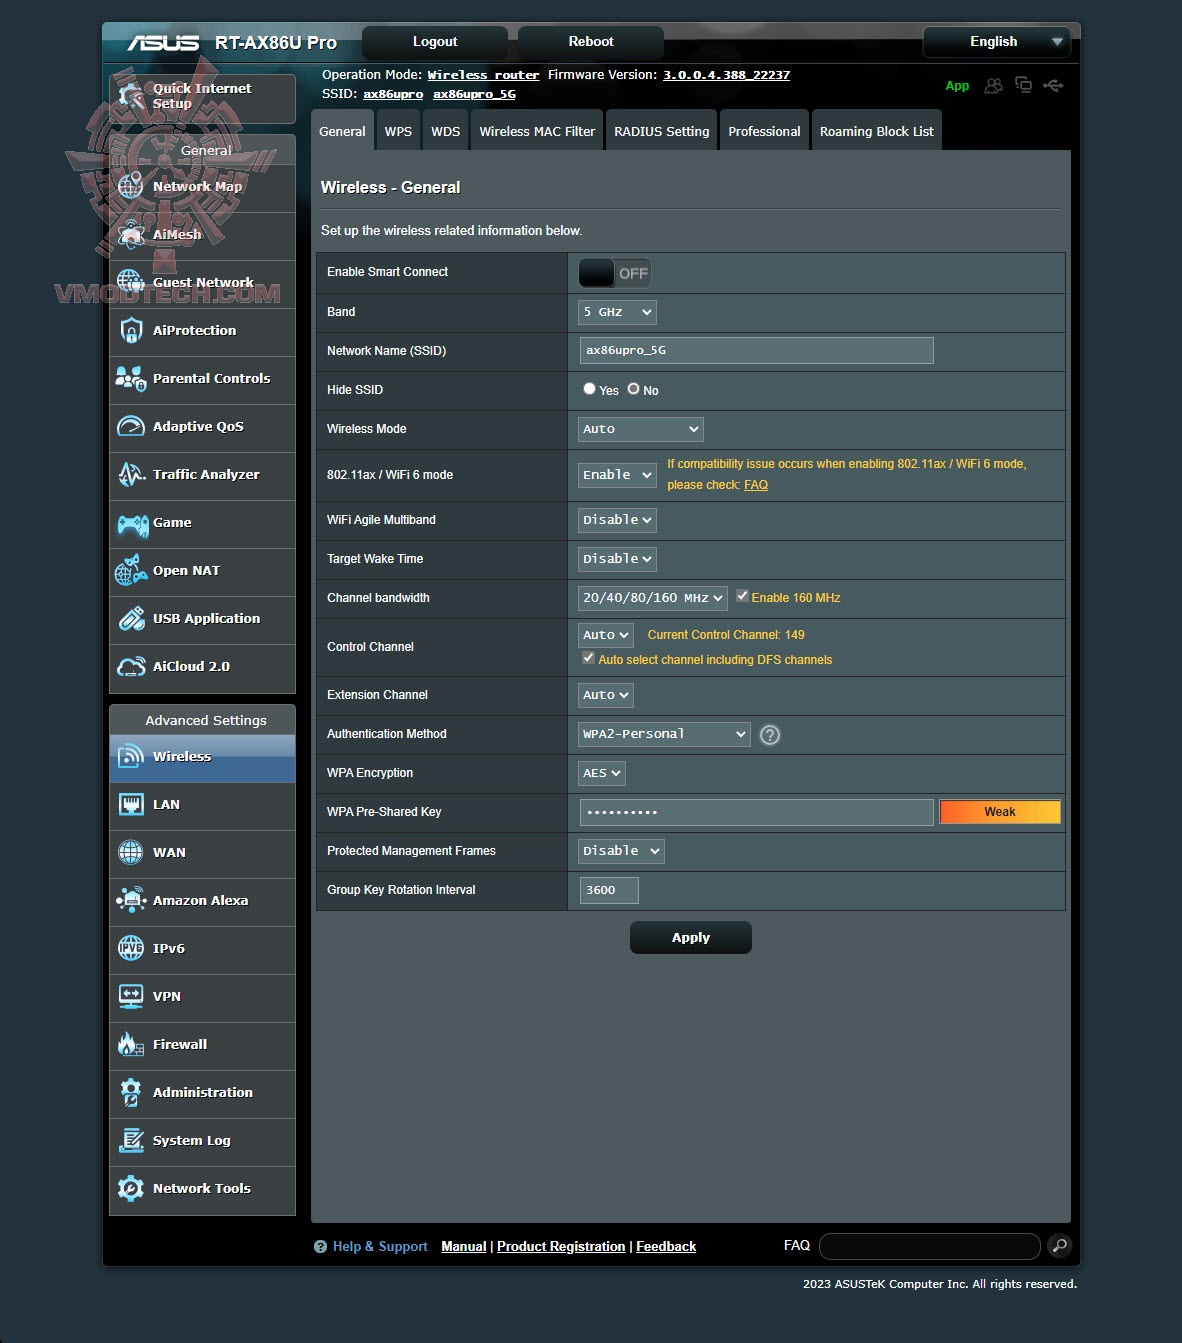Open Protected Management Frames dropdown
The image size is (1182, 1343).
point(621,851)
